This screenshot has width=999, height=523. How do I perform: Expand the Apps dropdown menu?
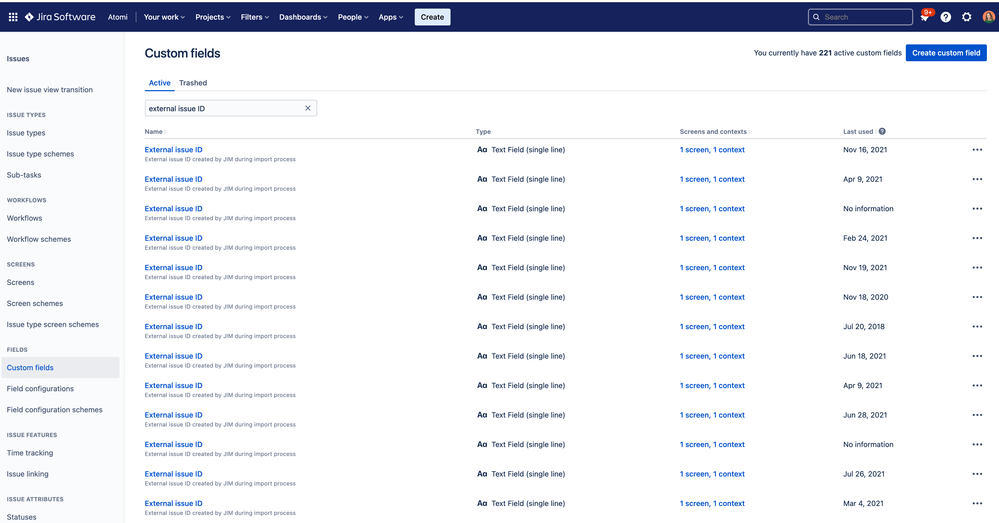(391, 17)
